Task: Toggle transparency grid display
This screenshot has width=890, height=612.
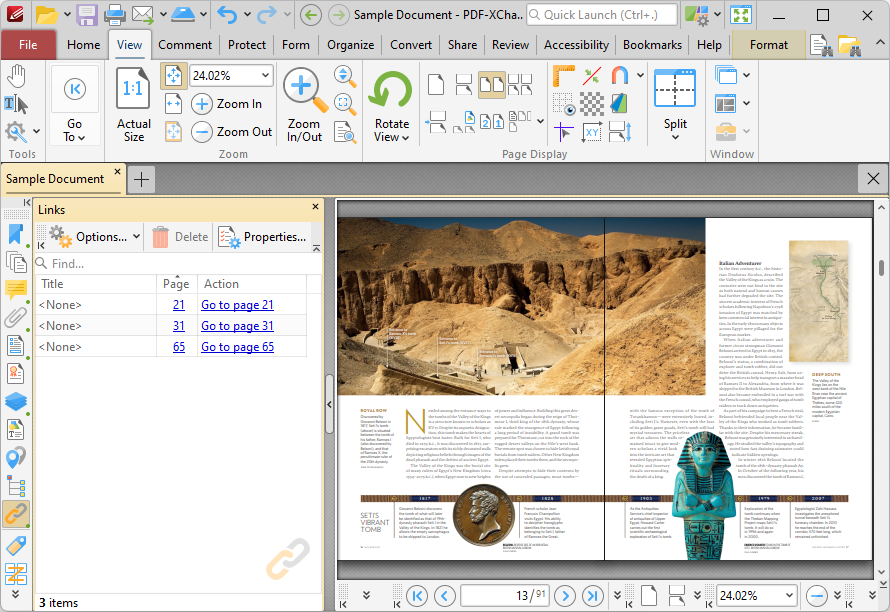Action: coord(591,104)
